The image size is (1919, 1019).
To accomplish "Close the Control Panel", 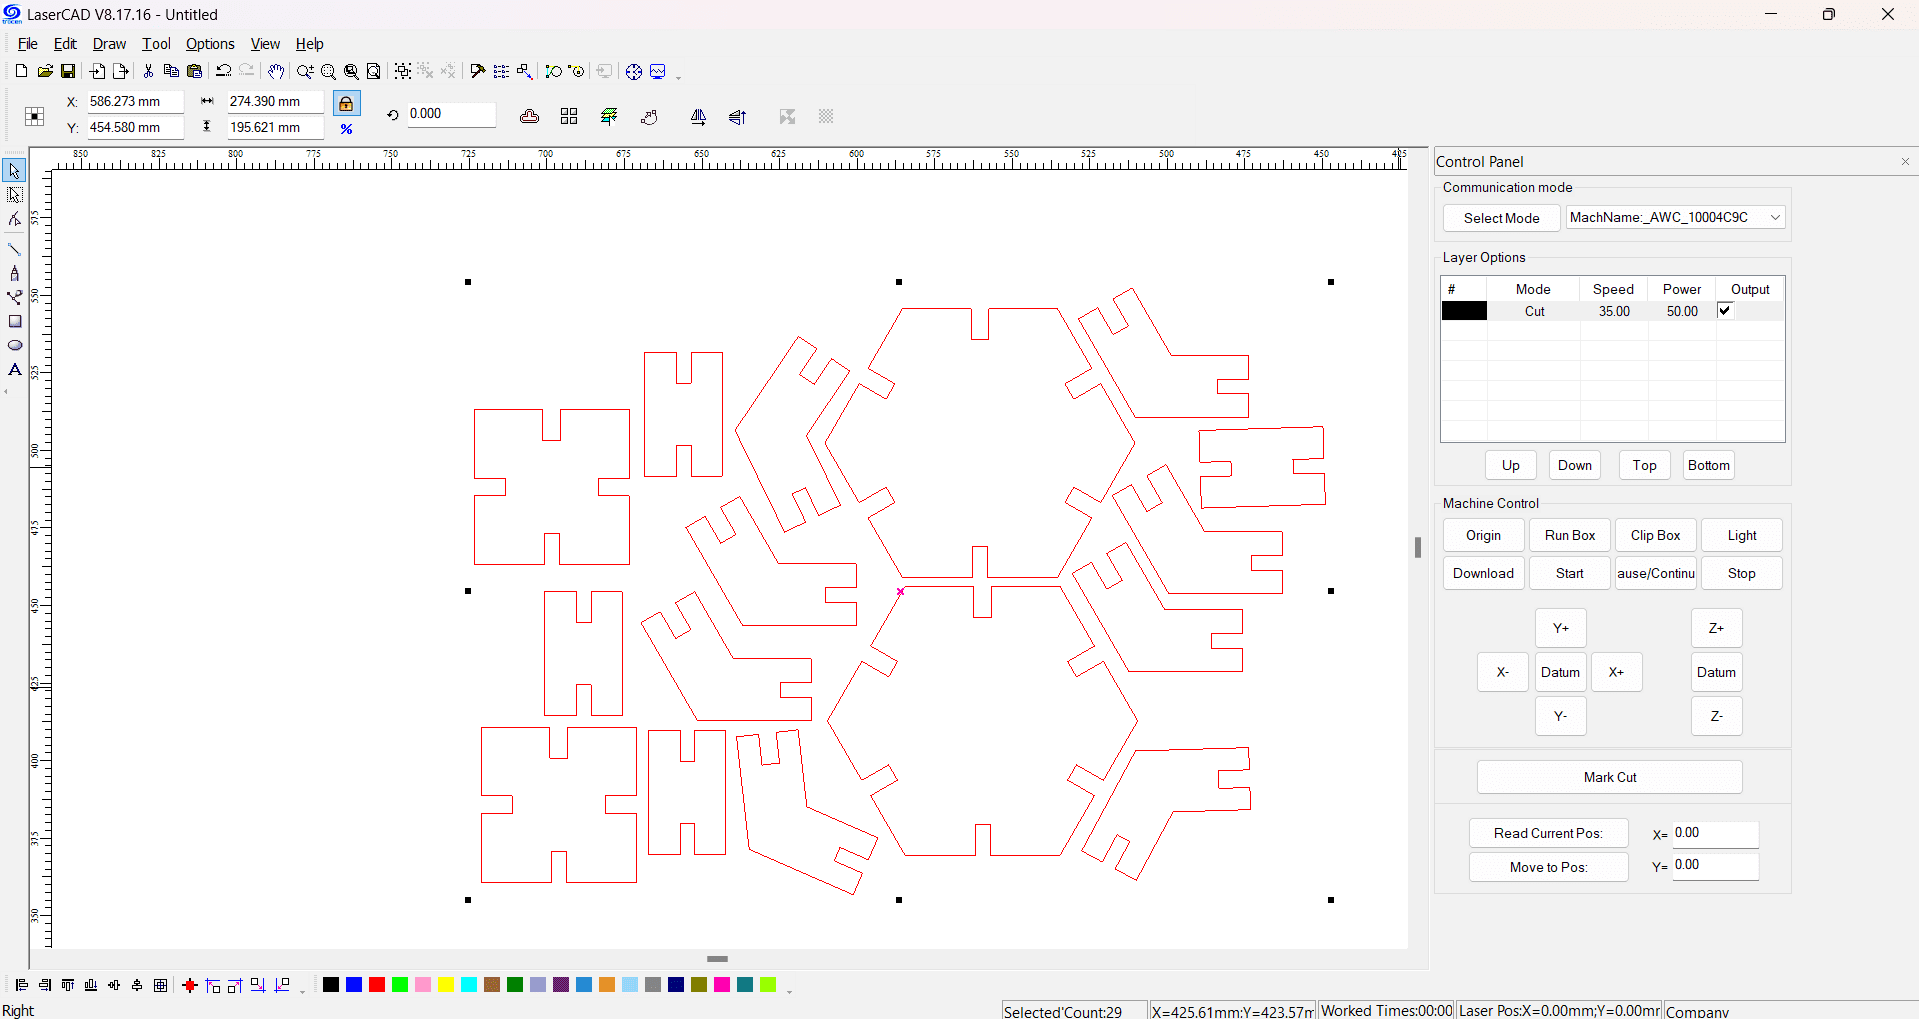I will 1905,162.
